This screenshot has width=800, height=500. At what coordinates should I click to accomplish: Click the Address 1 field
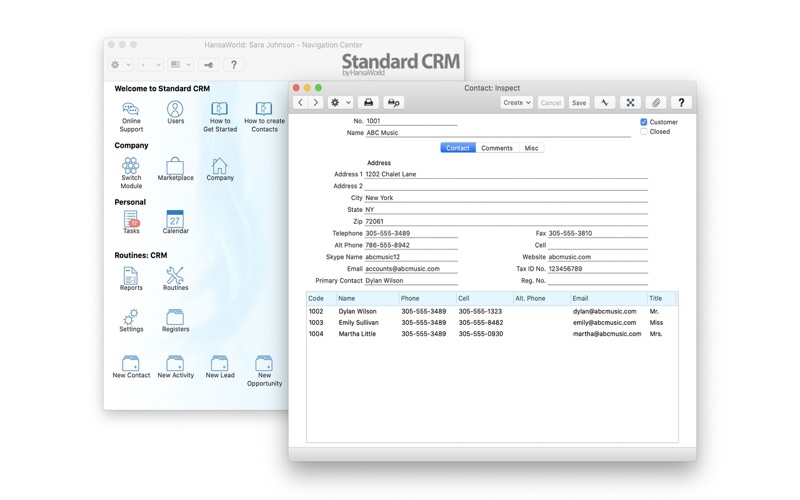coord(506,174)
